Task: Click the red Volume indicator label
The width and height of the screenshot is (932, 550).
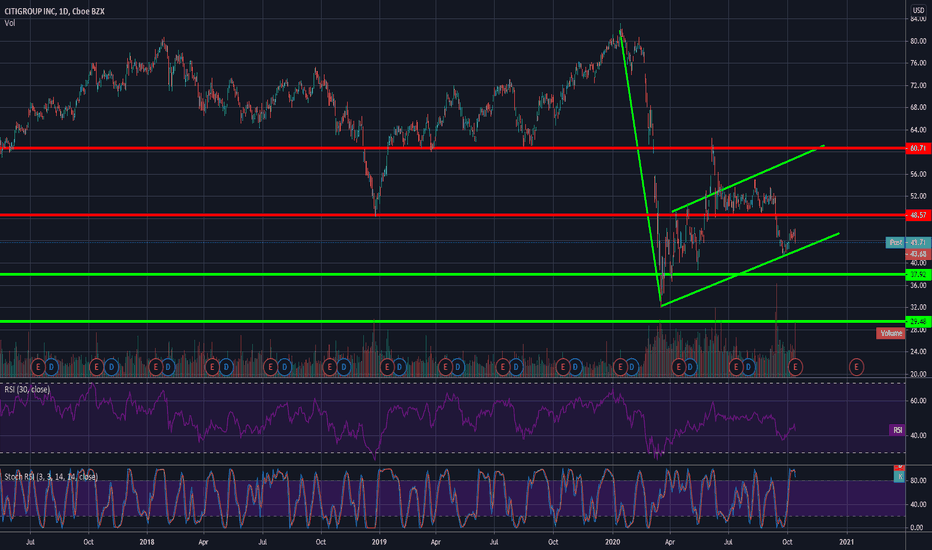Action: [x=890, y=333]
